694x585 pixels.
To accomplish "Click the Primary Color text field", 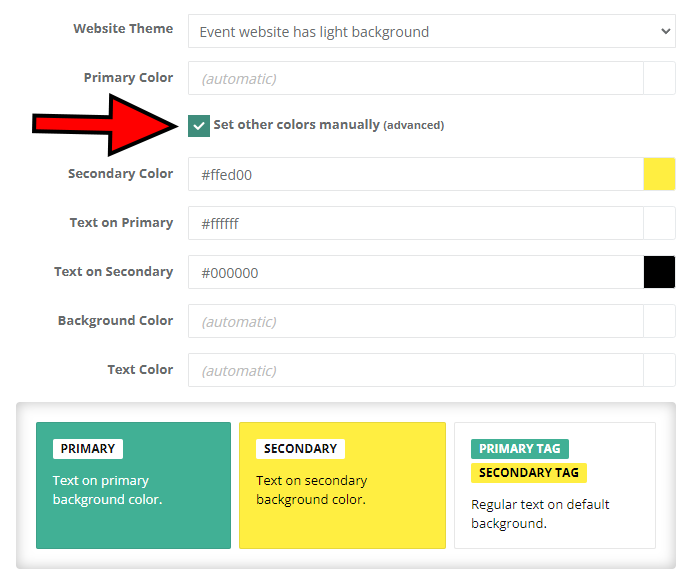I will coord(415,78).
